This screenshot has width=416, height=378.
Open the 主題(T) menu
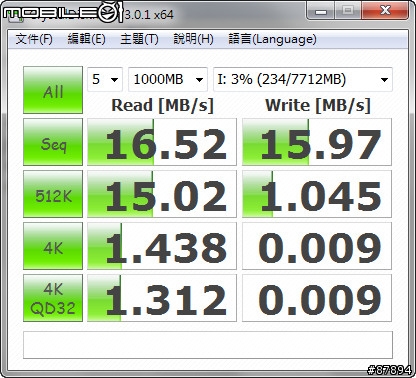pyautogui.click(x=139, y=39)
